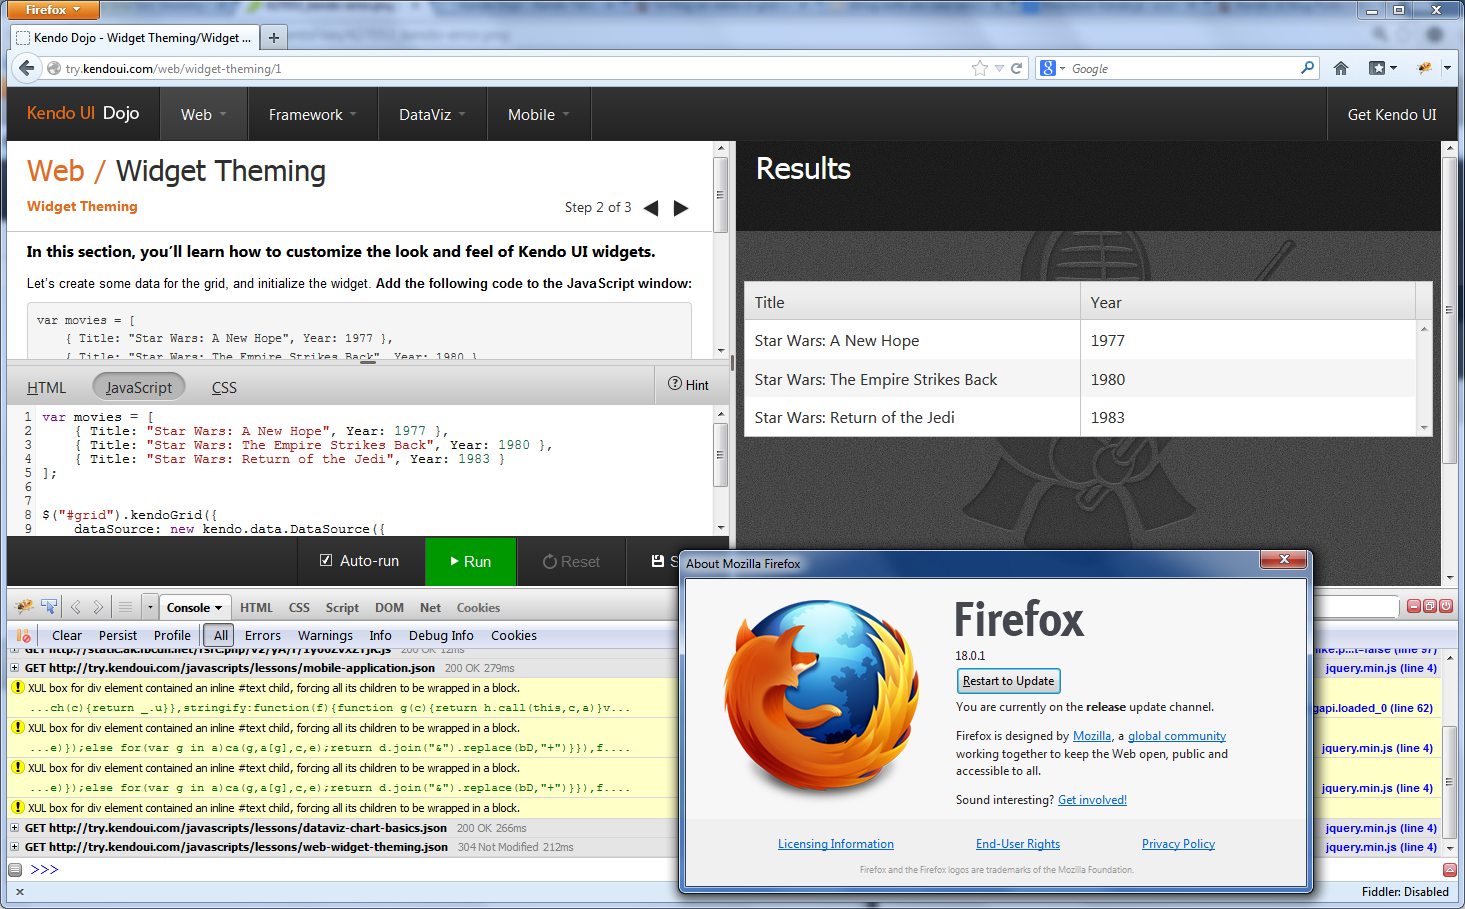Screen dimensions: 1465x909
Task: Click the site identity icon in the address bar
Action: pyautogui.click(x=54, y=68)
